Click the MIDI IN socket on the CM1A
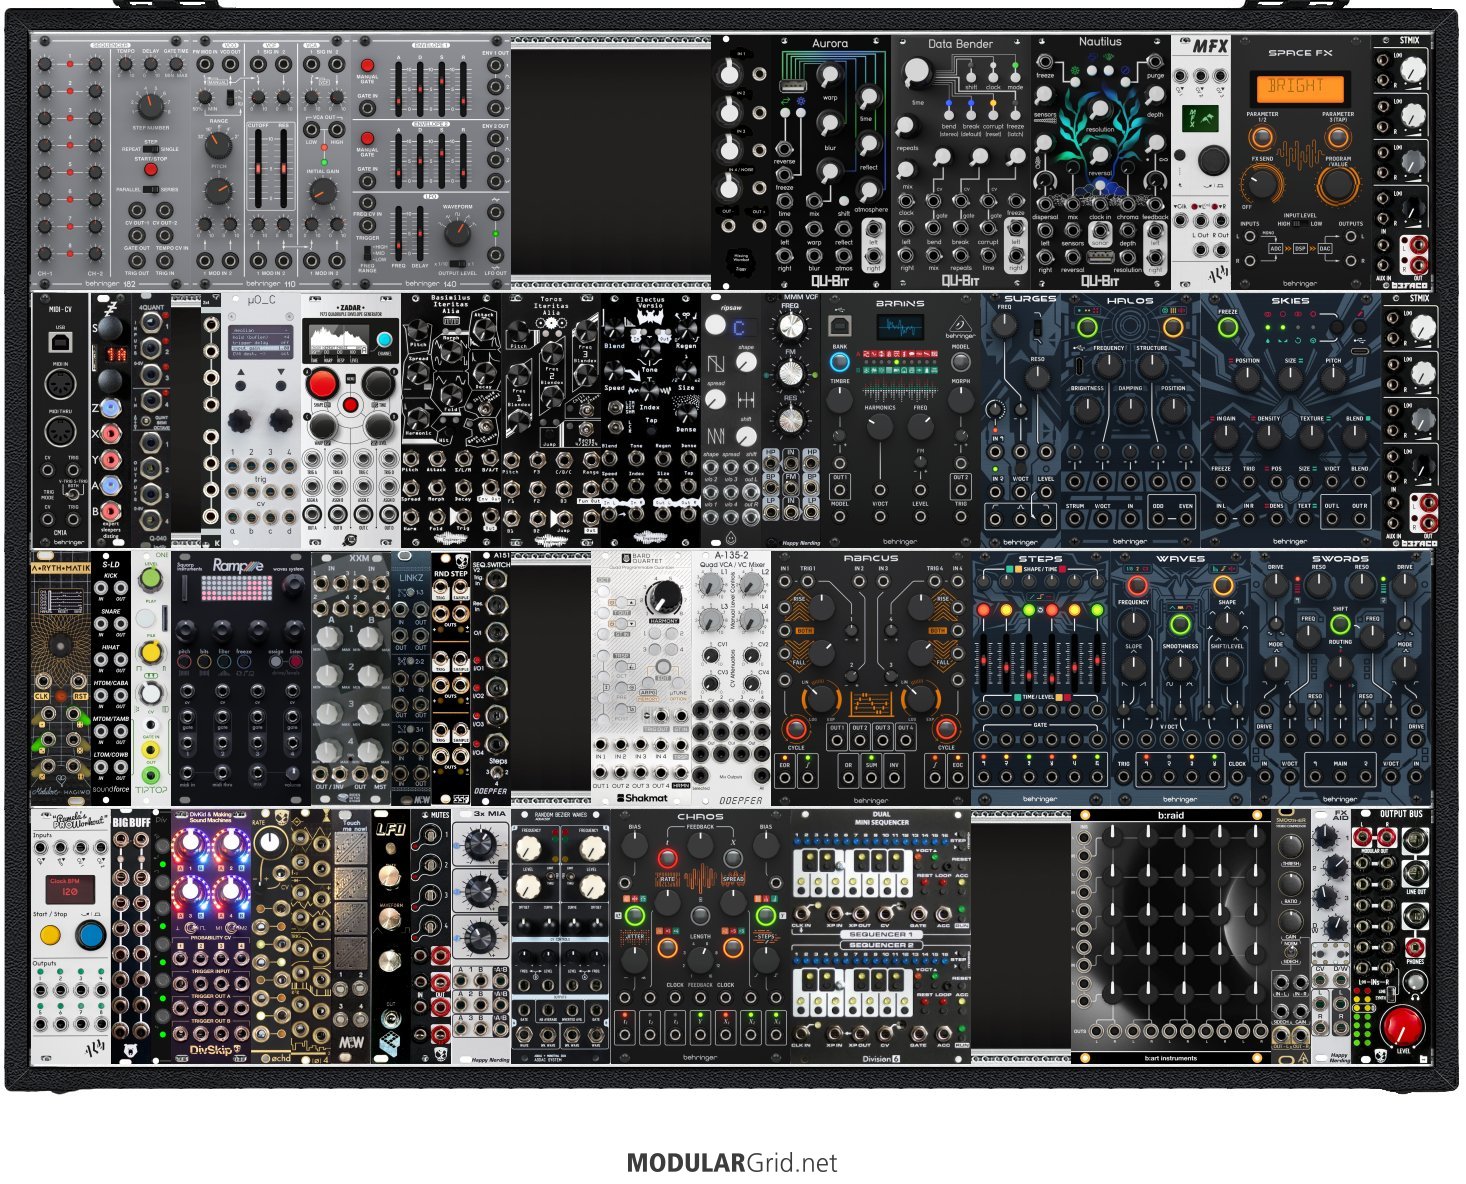 click(60, 386)
